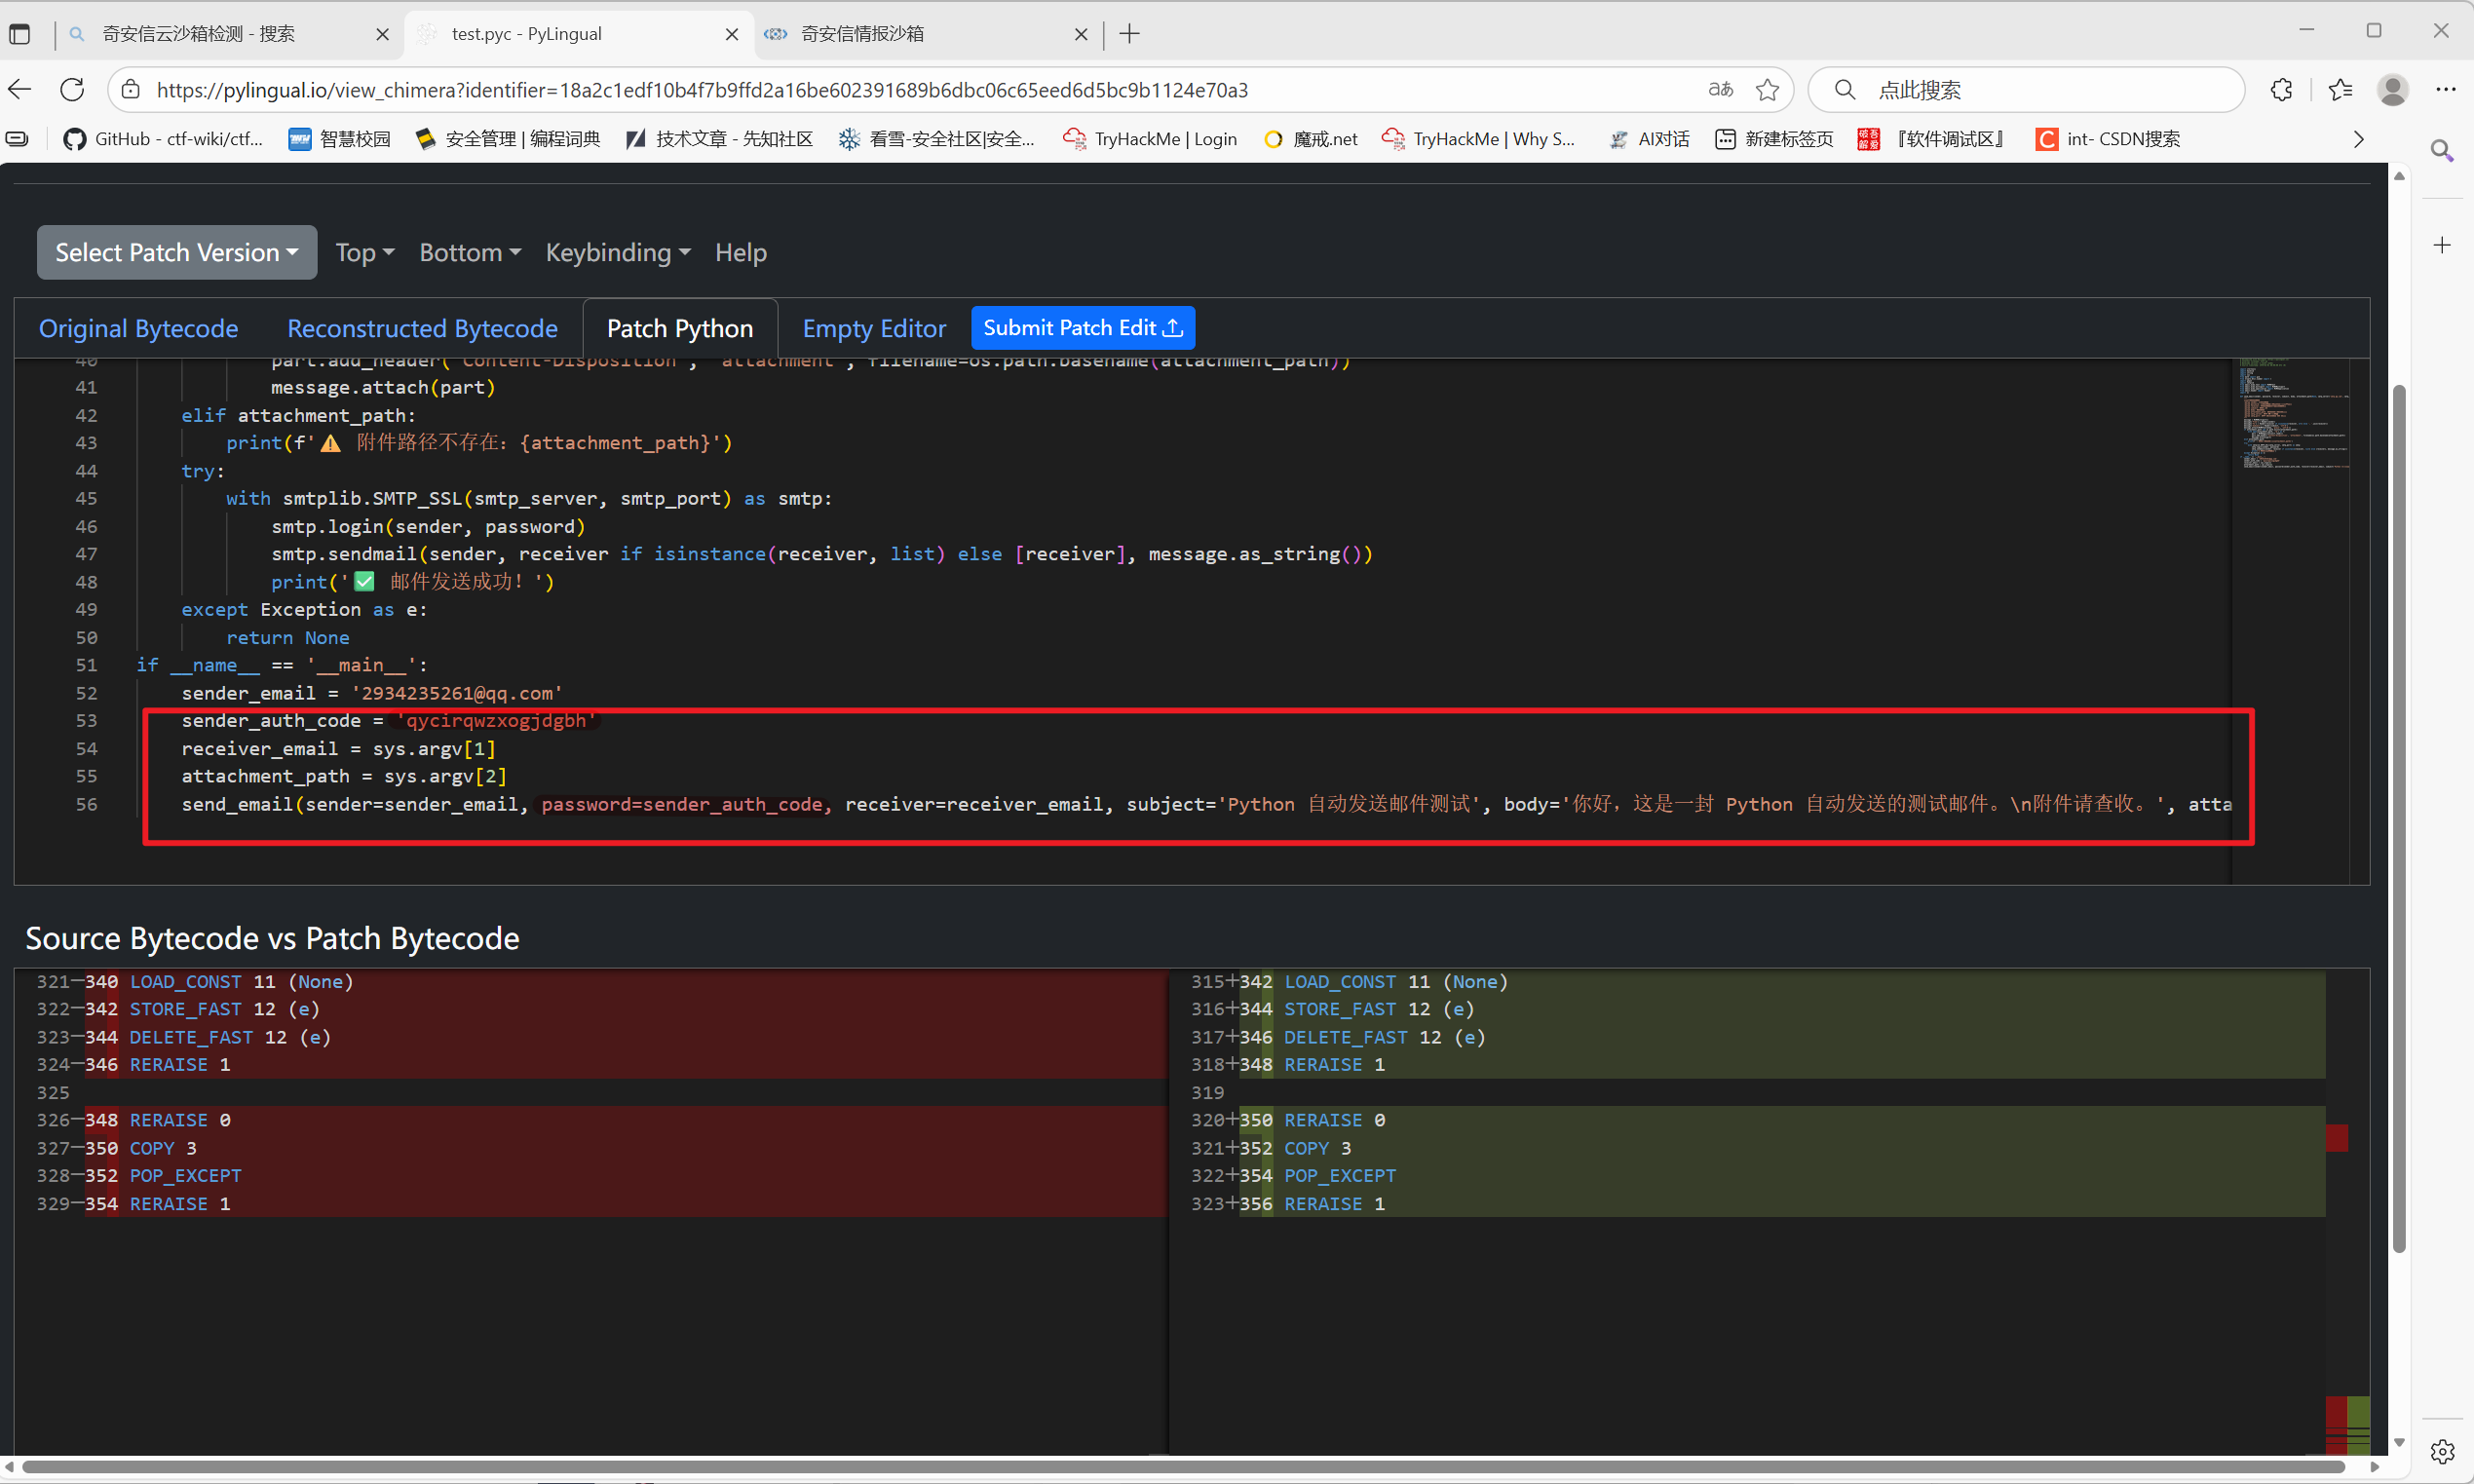Click the user profile avatar icon

(x=2392, y=90)
